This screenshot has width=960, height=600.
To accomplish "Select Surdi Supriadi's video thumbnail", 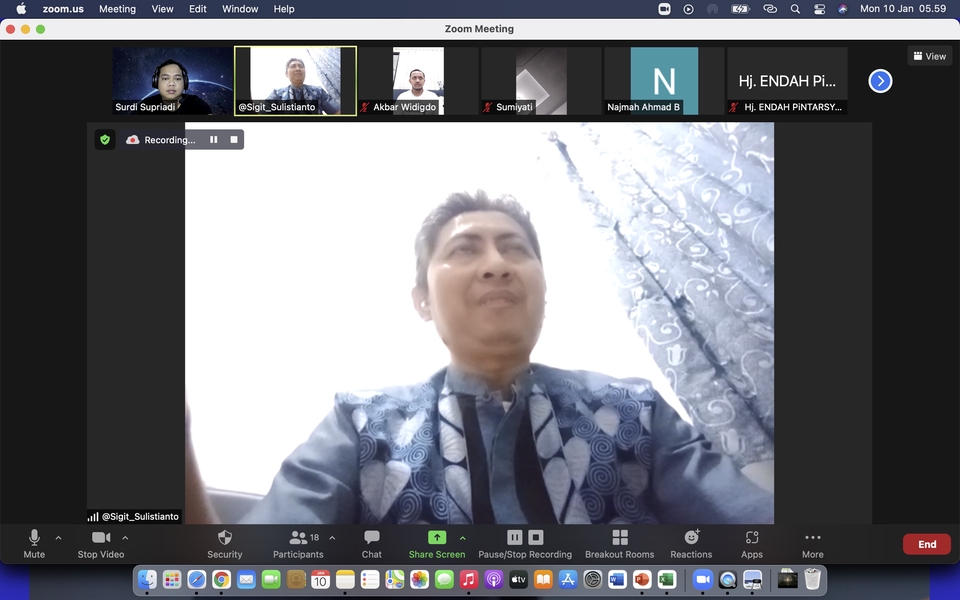I will pyautogui.click(x=173, y=81).
